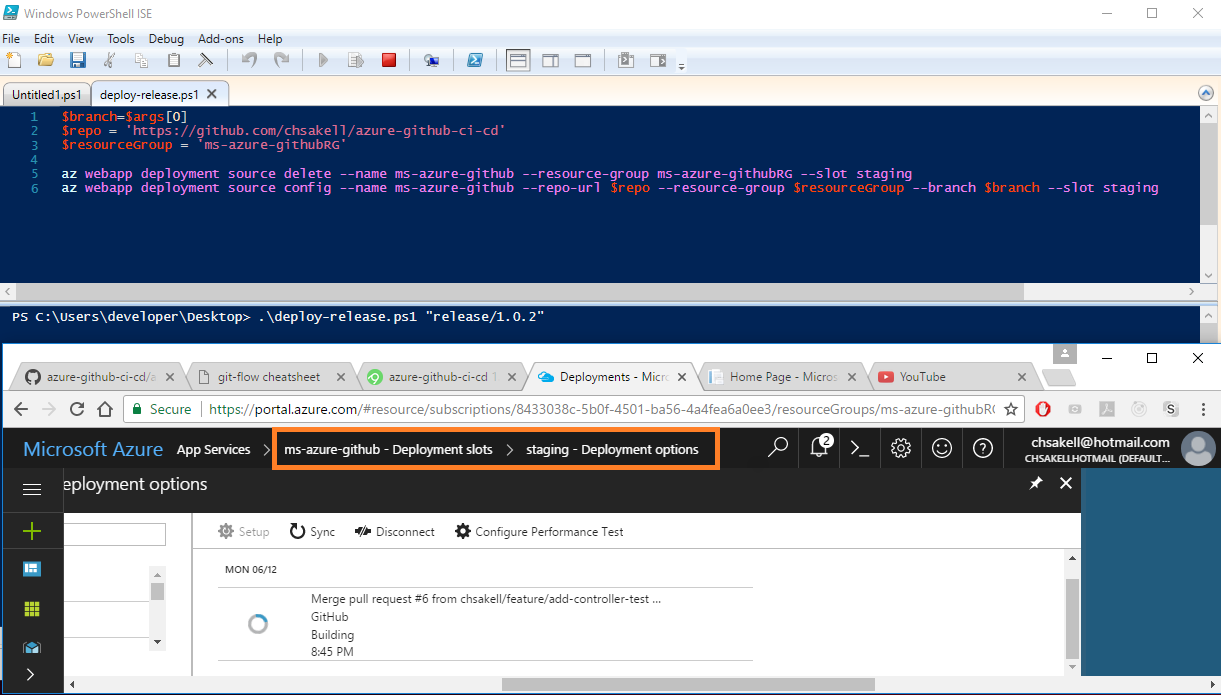Image resolution: width=1221 pixels, height=695 pixels.
Task: Click the Sync button
Action: coord(312,532)
